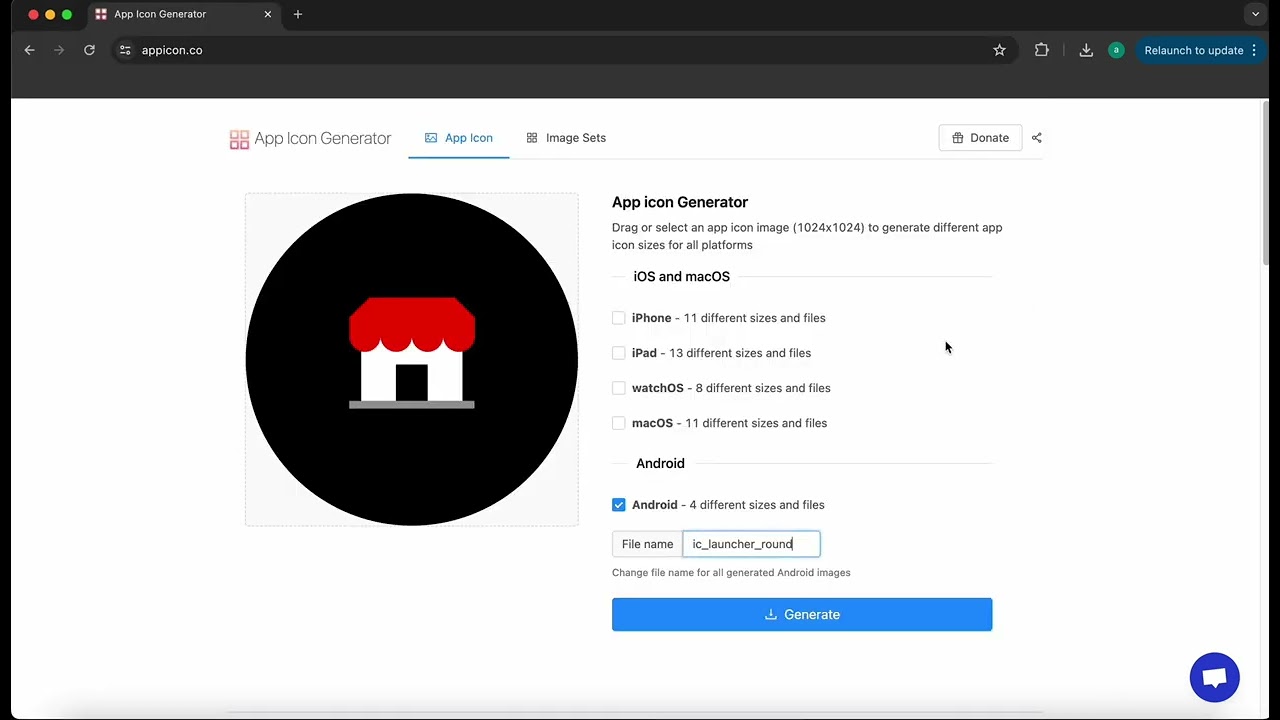Uncheck the Android checkbox

coord(619,505)
